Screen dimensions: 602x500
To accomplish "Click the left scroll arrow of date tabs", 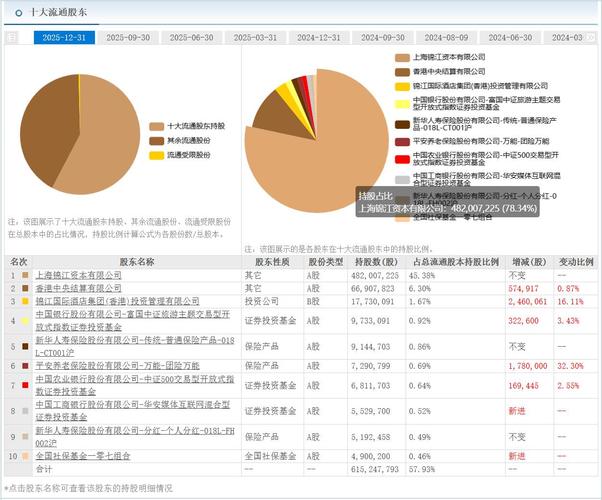I will (x=12, y=37).
